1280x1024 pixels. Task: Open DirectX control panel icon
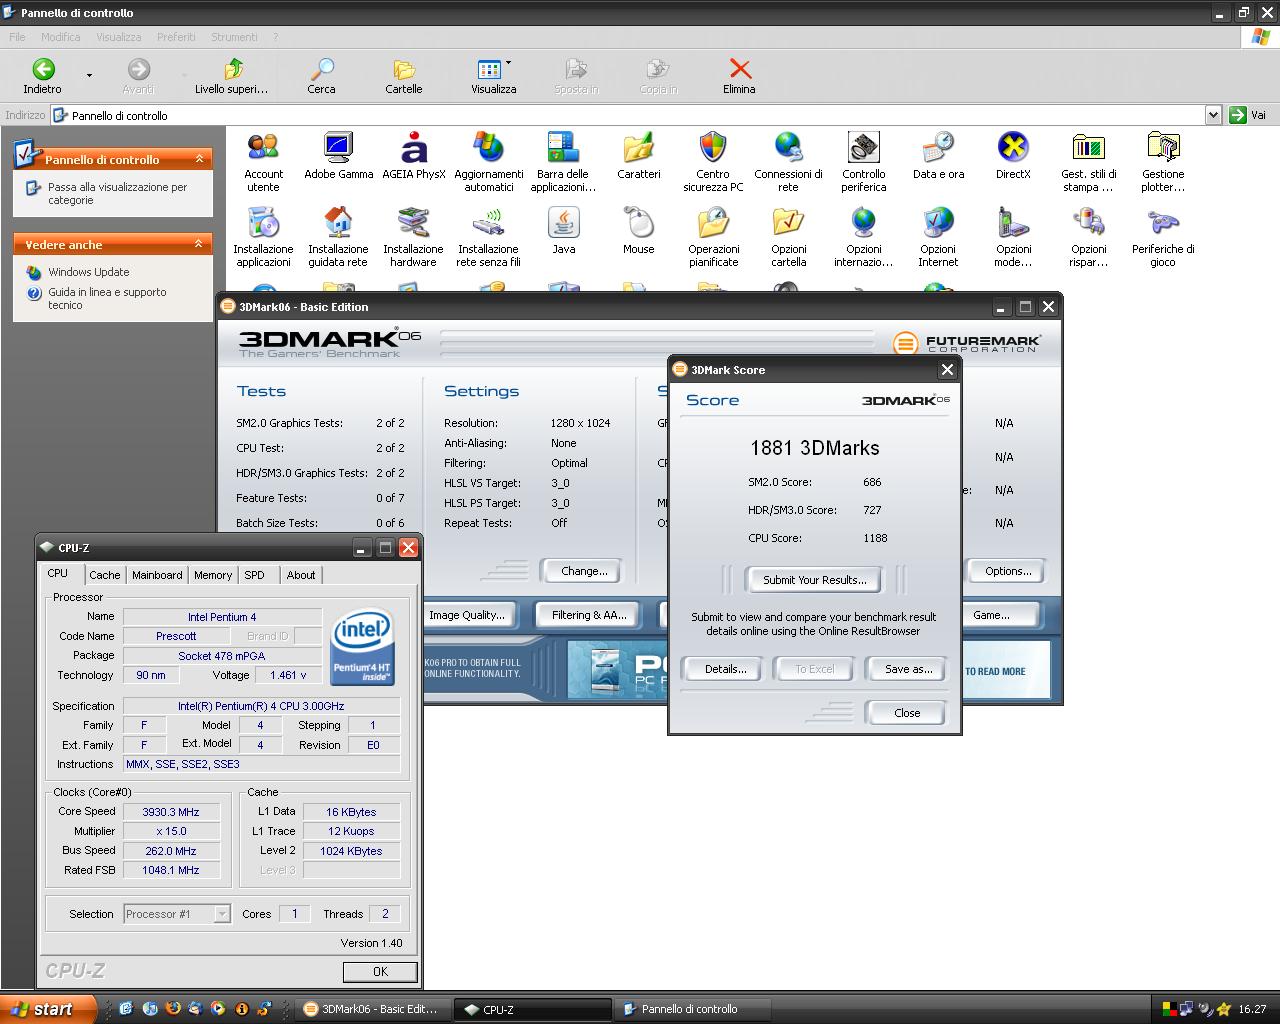click(1013, 155)
